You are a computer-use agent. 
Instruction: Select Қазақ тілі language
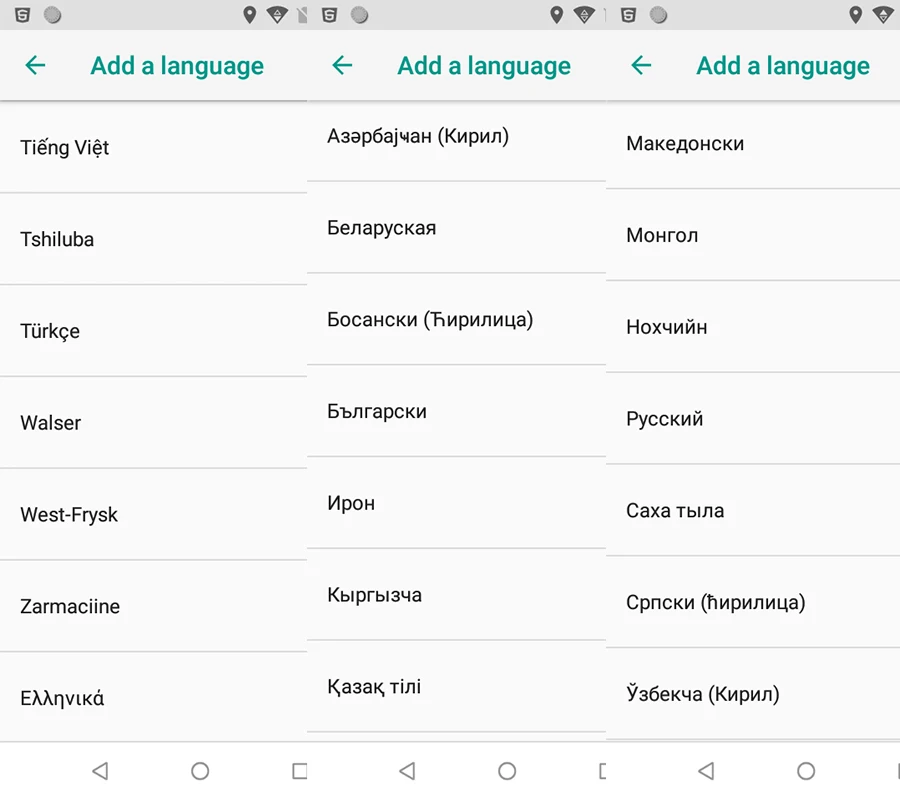click(x=456, y=686)
